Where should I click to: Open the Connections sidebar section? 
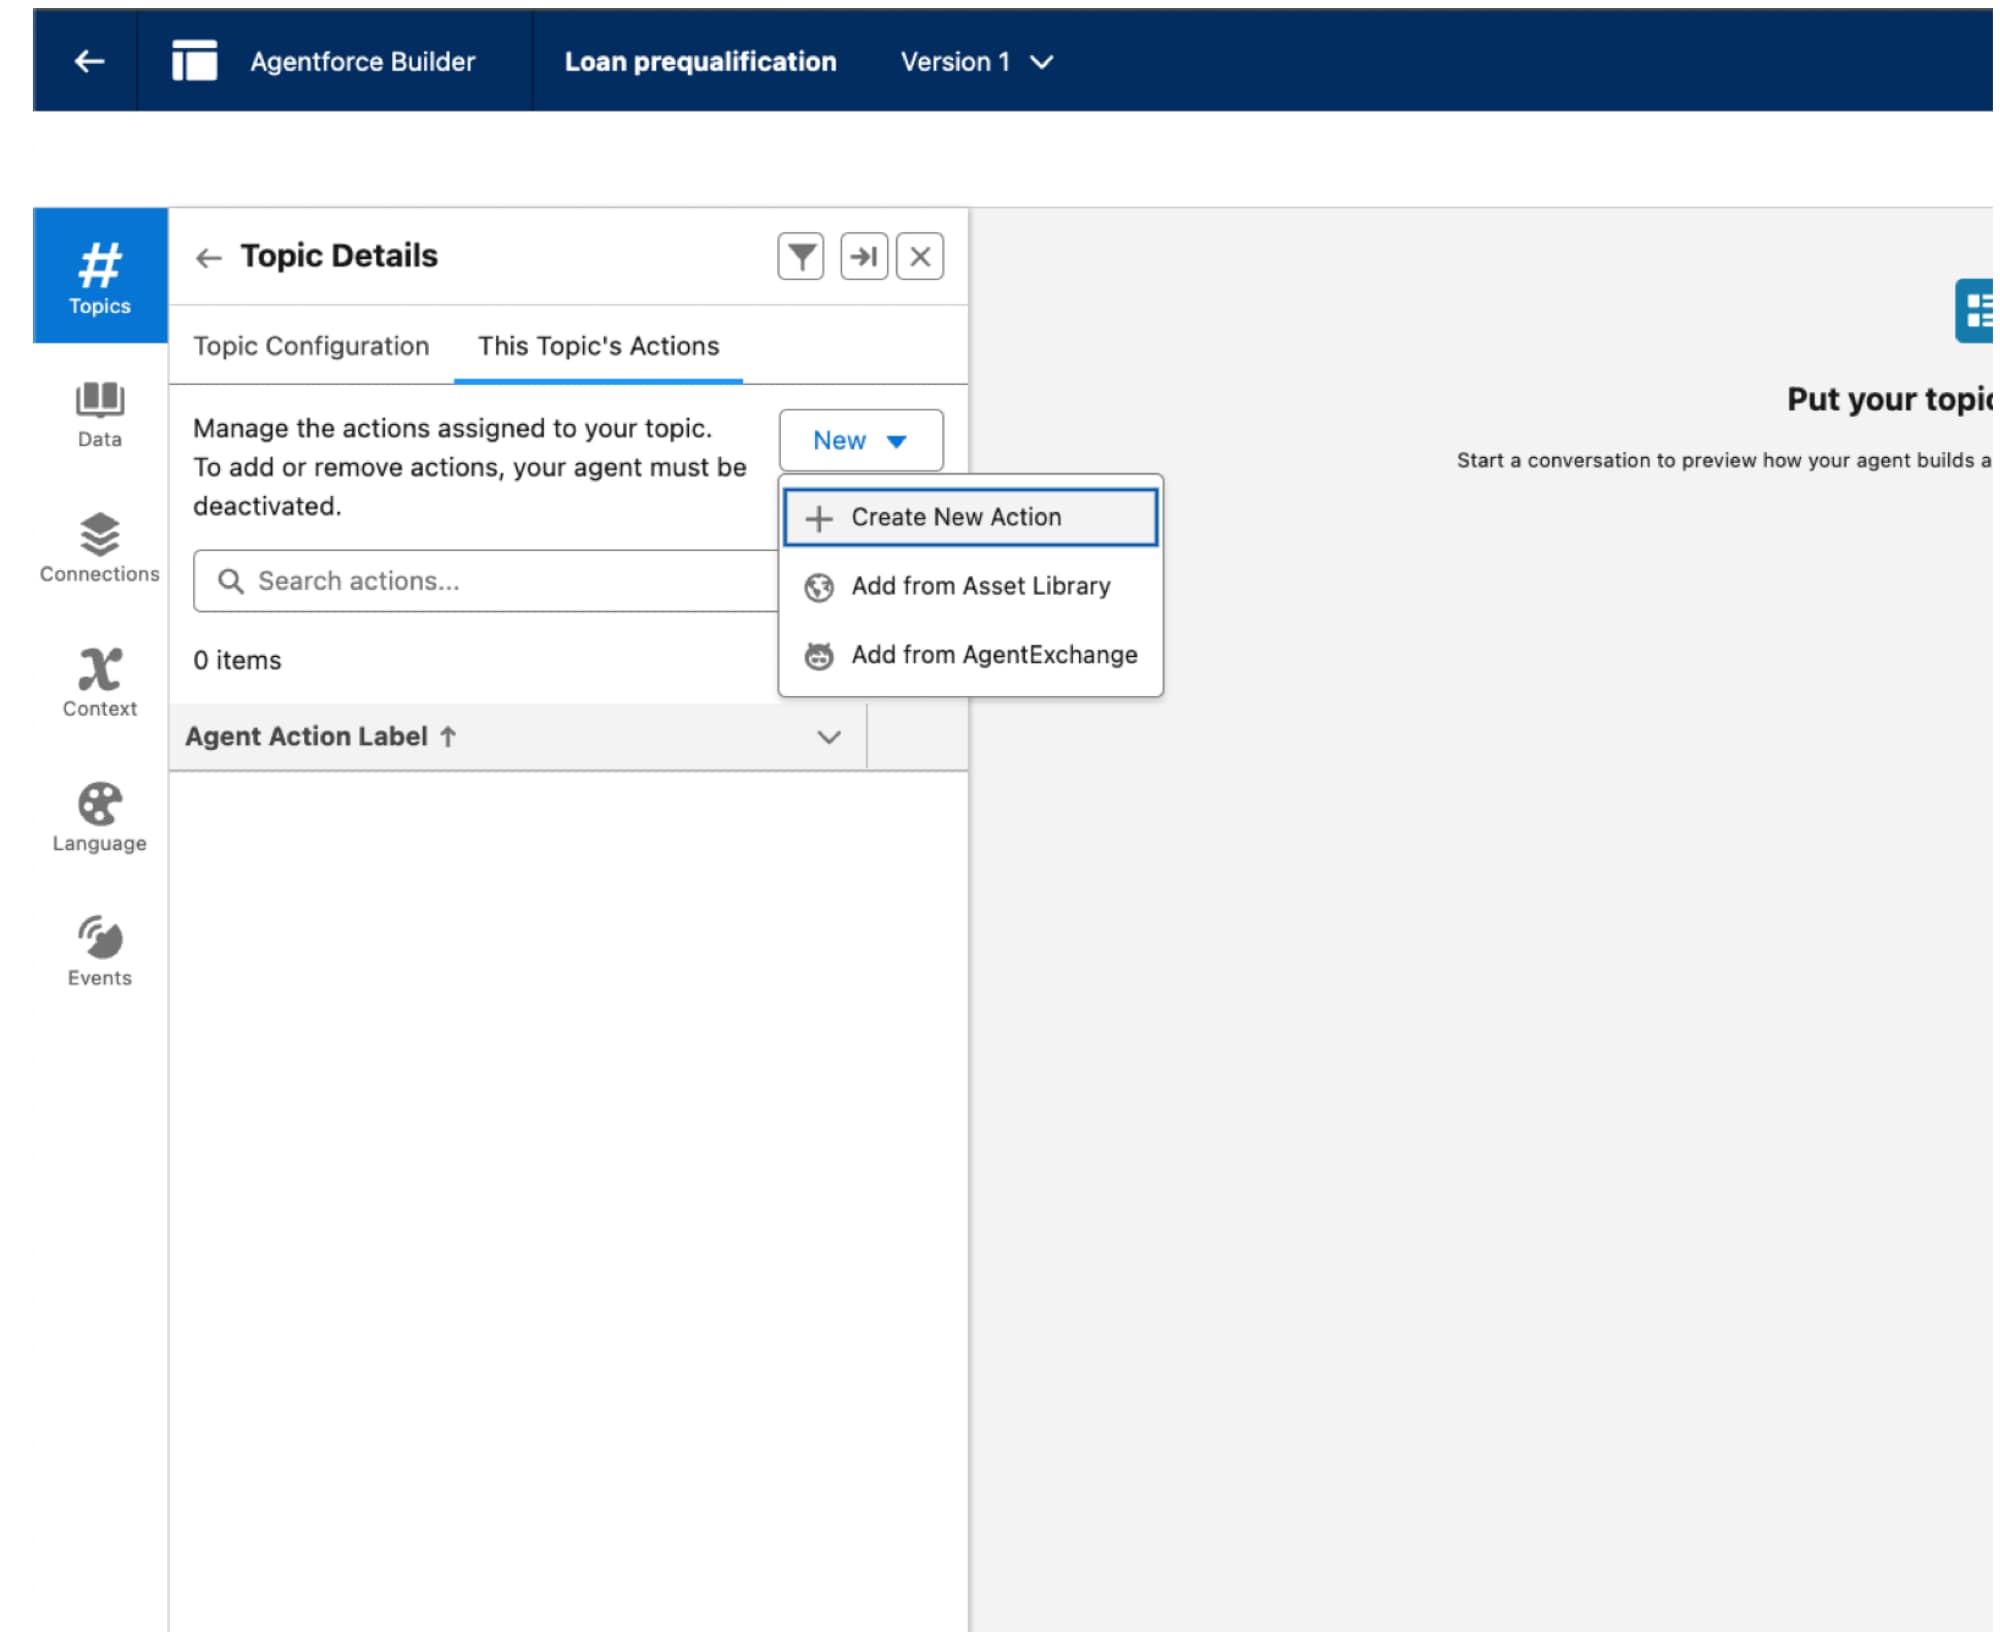[99, 547]
